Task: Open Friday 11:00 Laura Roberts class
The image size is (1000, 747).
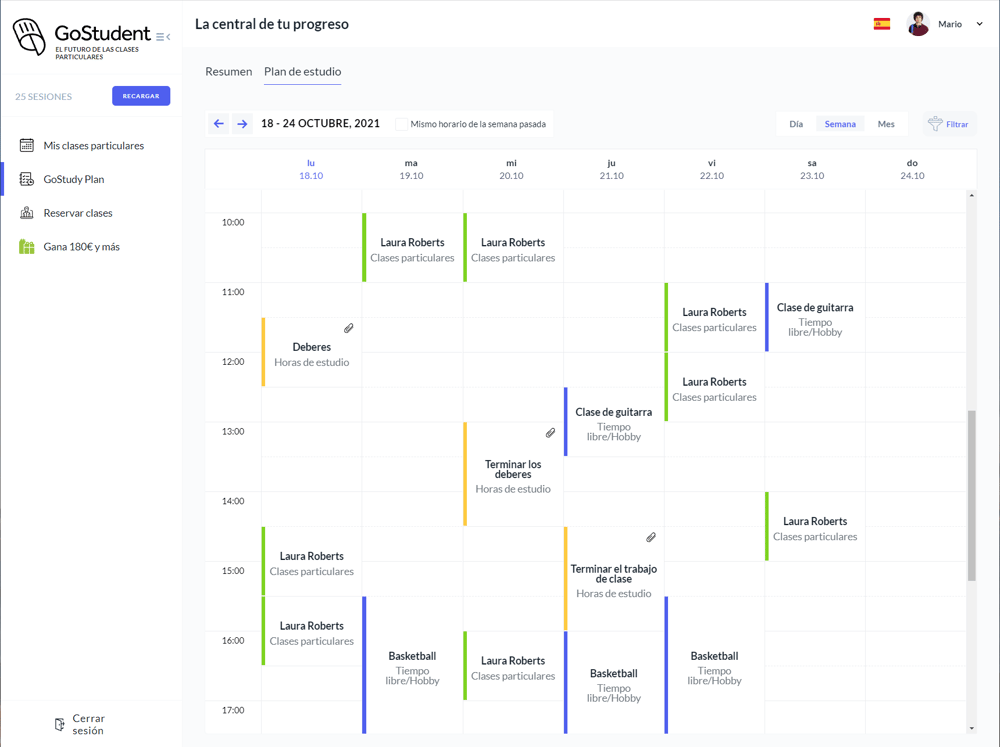Action: coord(714,317)
